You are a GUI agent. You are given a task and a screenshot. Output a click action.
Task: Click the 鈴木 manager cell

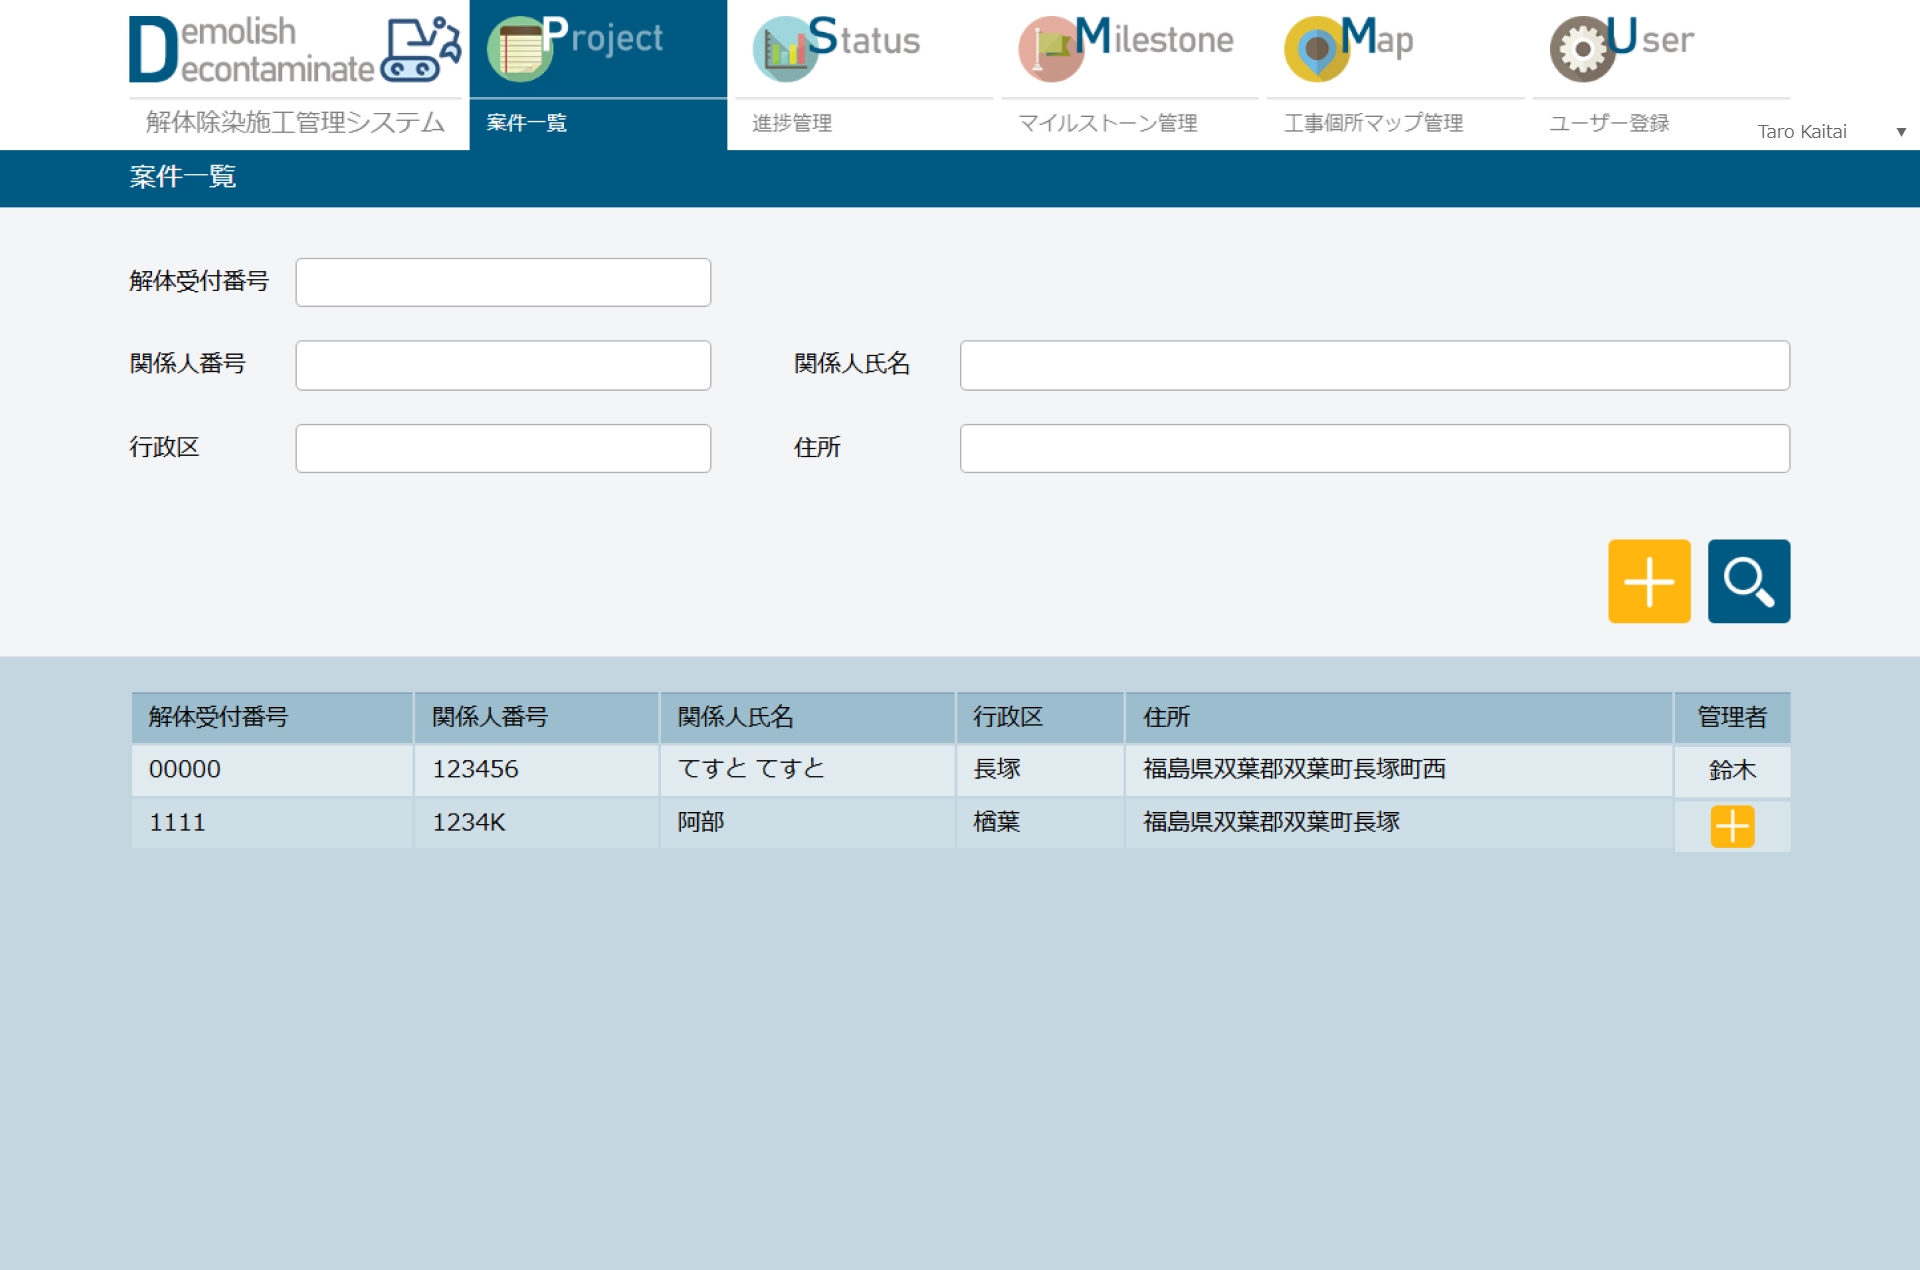[x=1732, y=770]
